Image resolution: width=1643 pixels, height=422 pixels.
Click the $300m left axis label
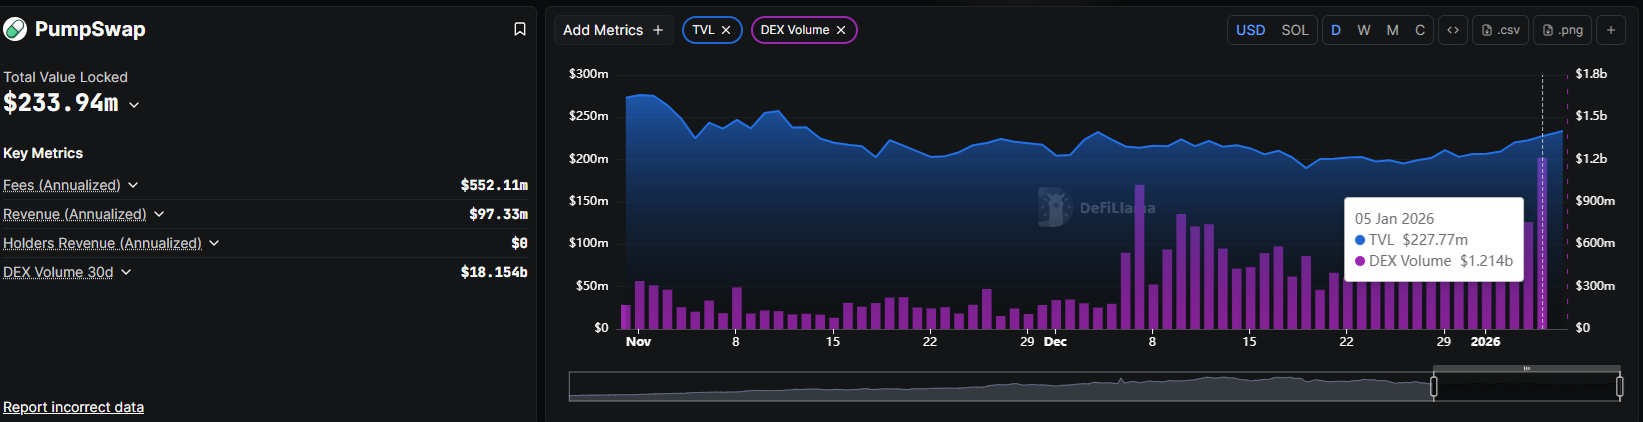pos(588,74)
